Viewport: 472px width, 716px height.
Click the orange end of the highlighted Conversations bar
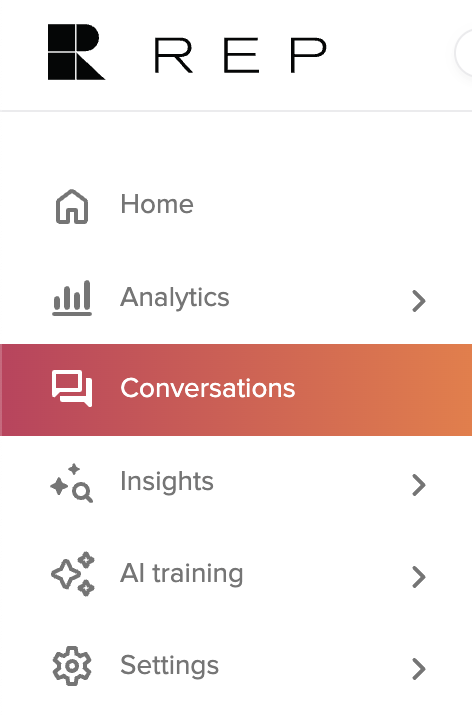450,390
